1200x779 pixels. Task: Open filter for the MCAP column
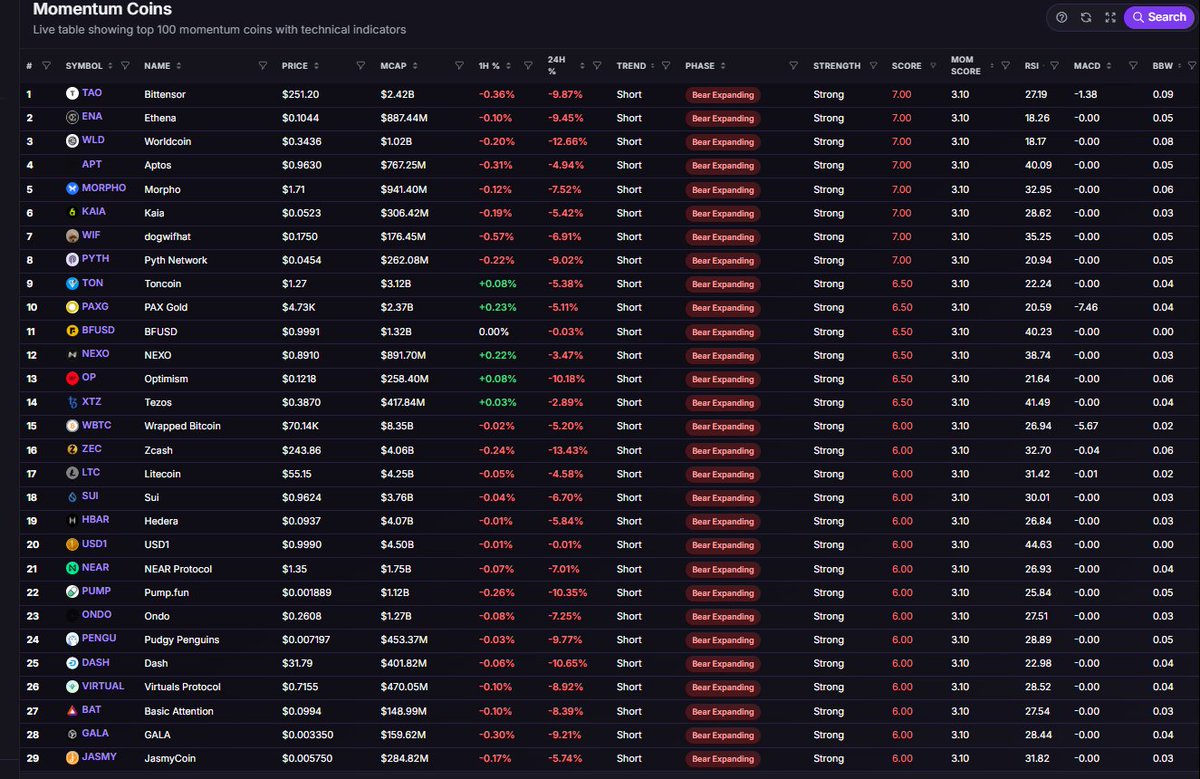(458, 66)
